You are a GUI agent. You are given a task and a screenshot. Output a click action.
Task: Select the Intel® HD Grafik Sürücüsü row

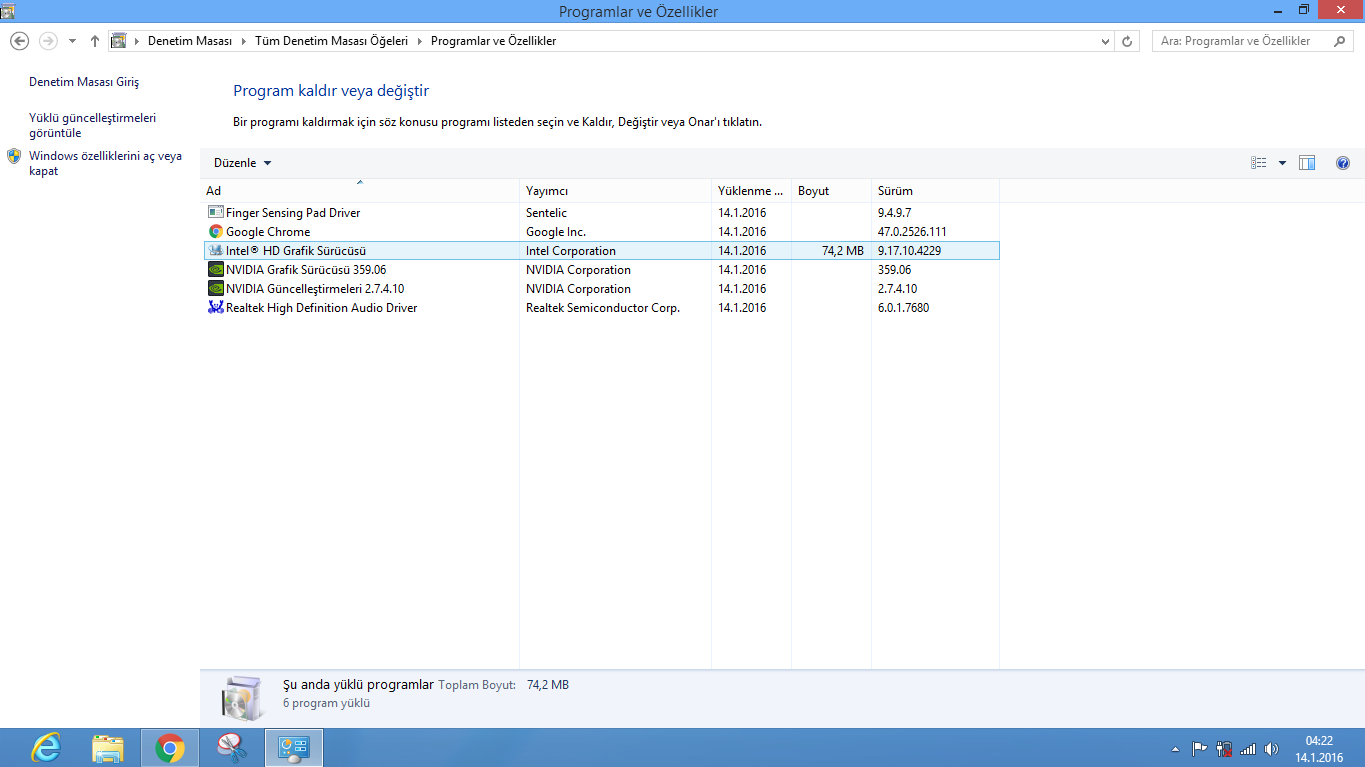coord(601,250)
